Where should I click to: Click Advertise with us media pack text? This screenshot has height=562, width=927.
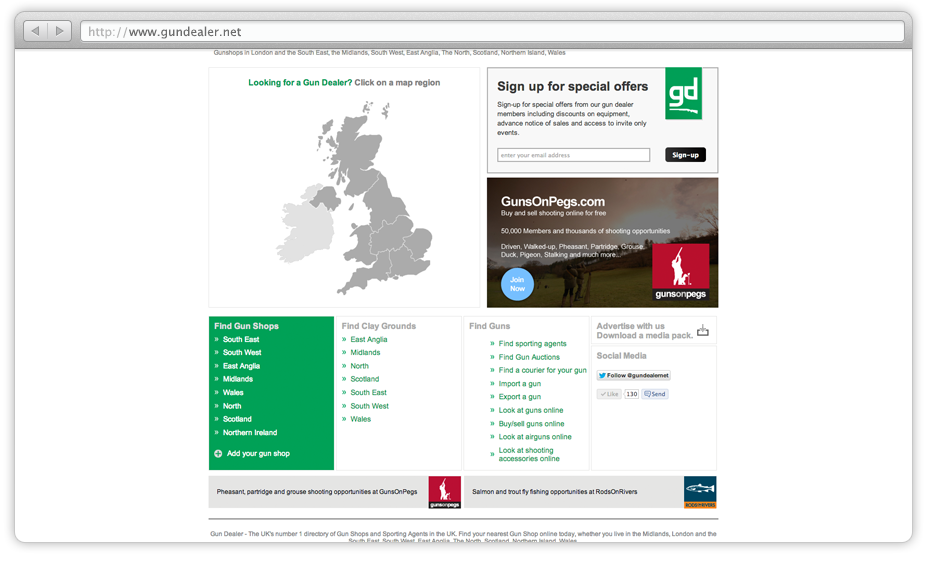(x=644, y=330)
